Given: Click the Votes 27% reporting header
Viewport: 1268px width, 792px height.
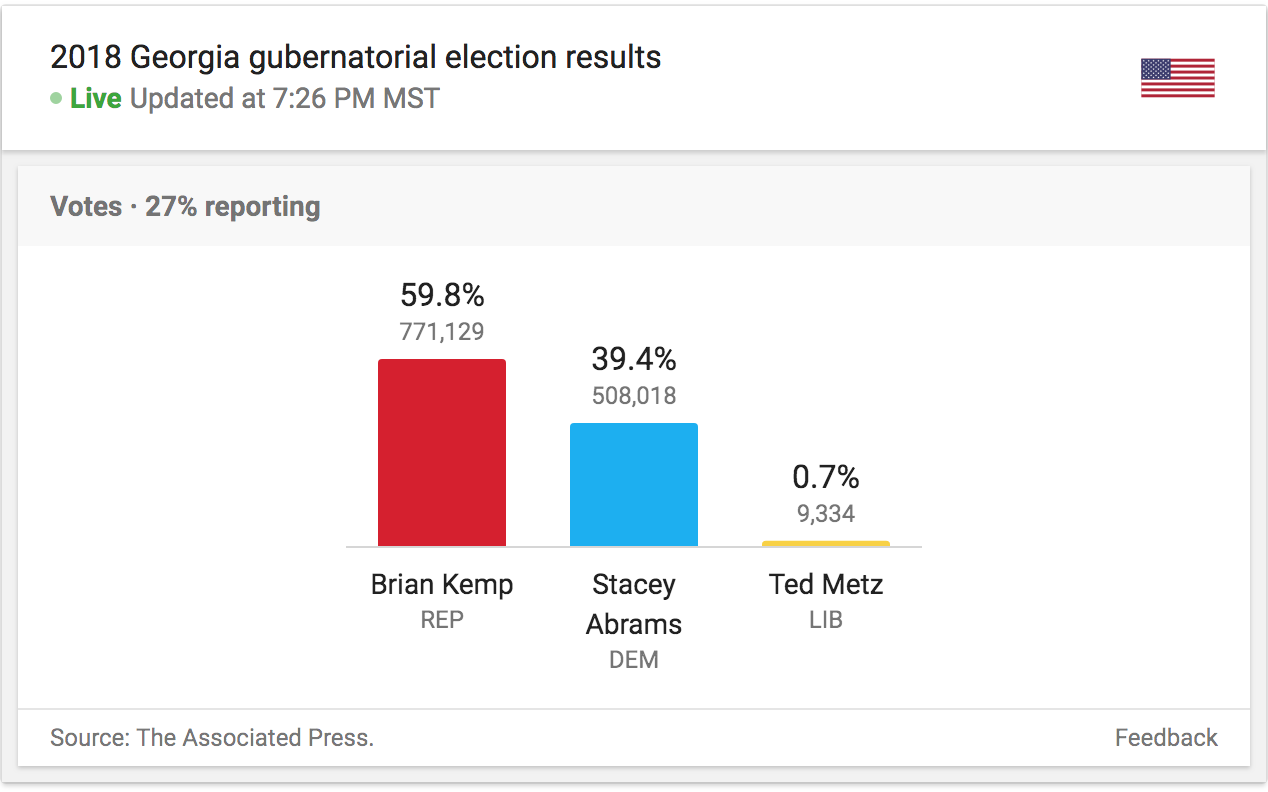Looking at the screenshot, I should click(185, 207).
